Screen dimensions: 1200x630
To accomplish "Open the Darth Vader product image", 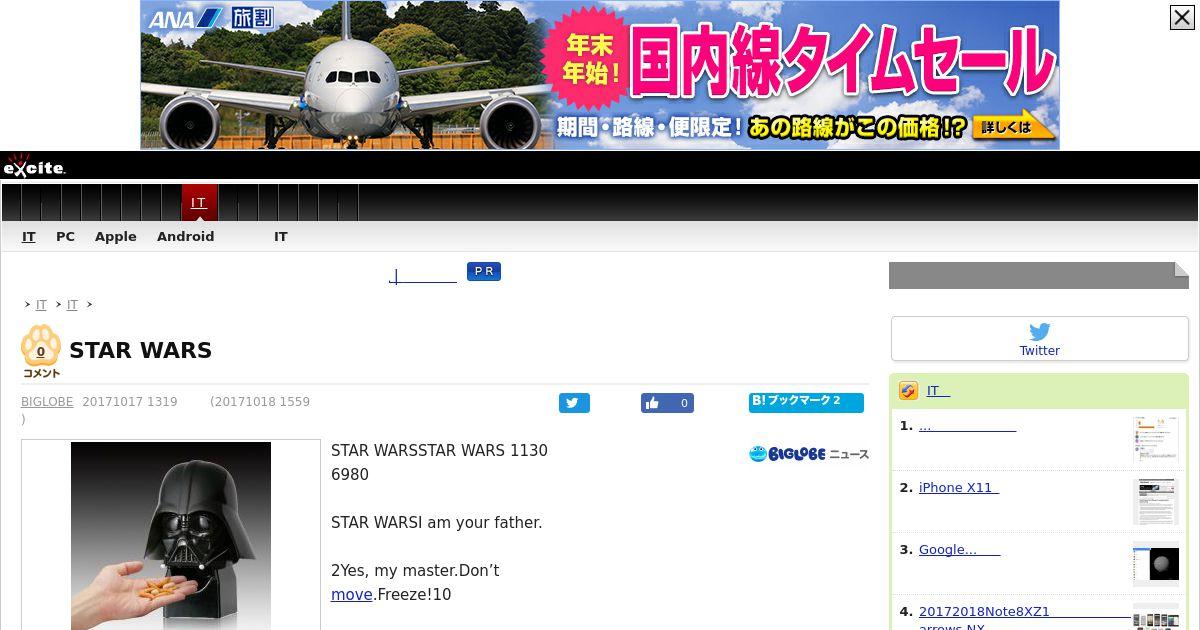I will tap(171, 536).
